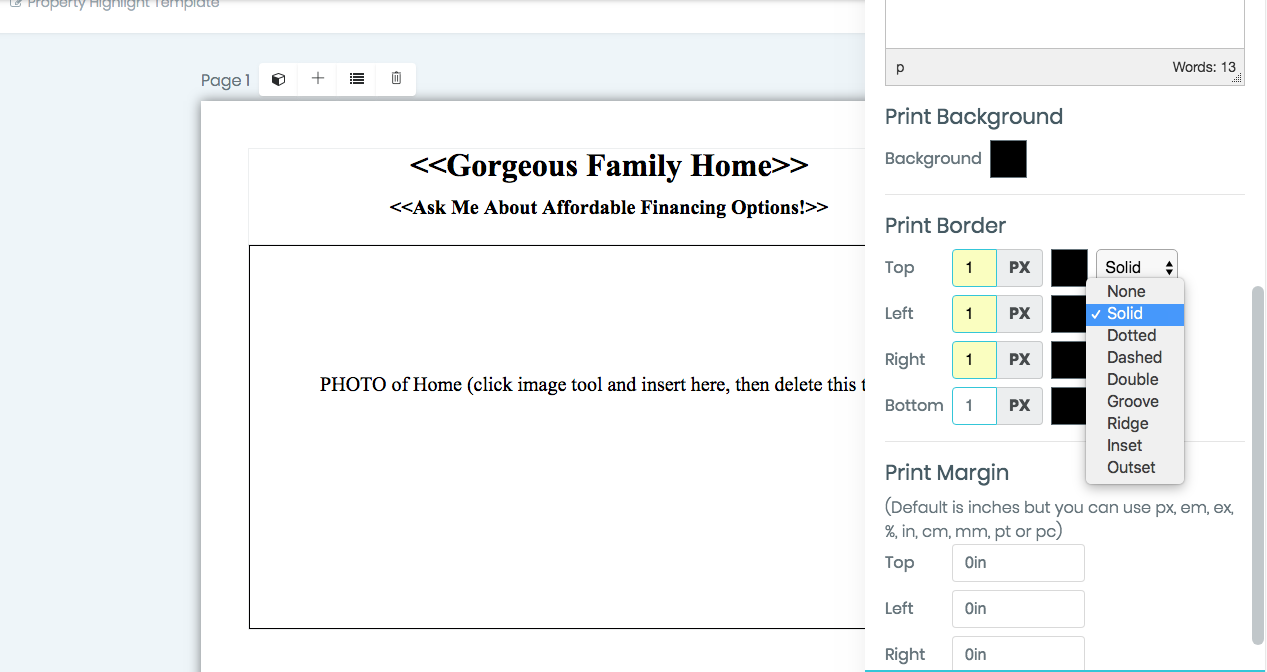Click the plus icon in page toolbar

pos(318,79)
